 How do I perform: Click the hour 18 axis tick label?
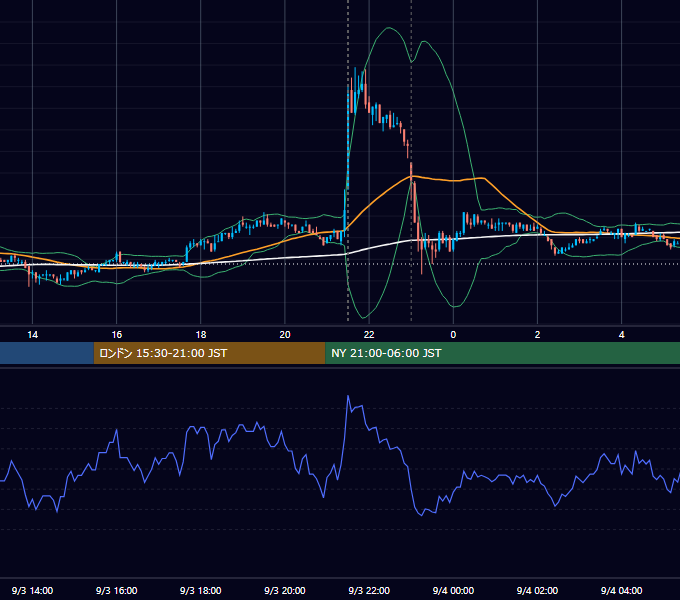[x=201, y=335]
